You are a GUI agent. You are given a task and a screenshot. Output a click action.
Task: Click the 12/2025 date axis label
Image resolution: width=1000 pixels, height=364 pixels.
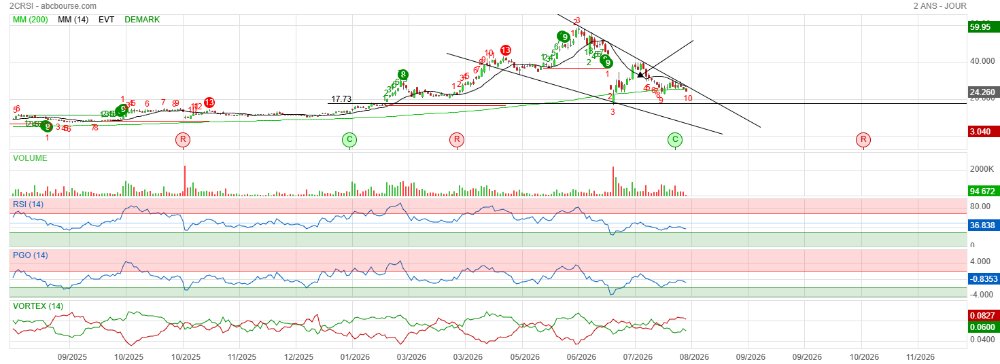299,358
